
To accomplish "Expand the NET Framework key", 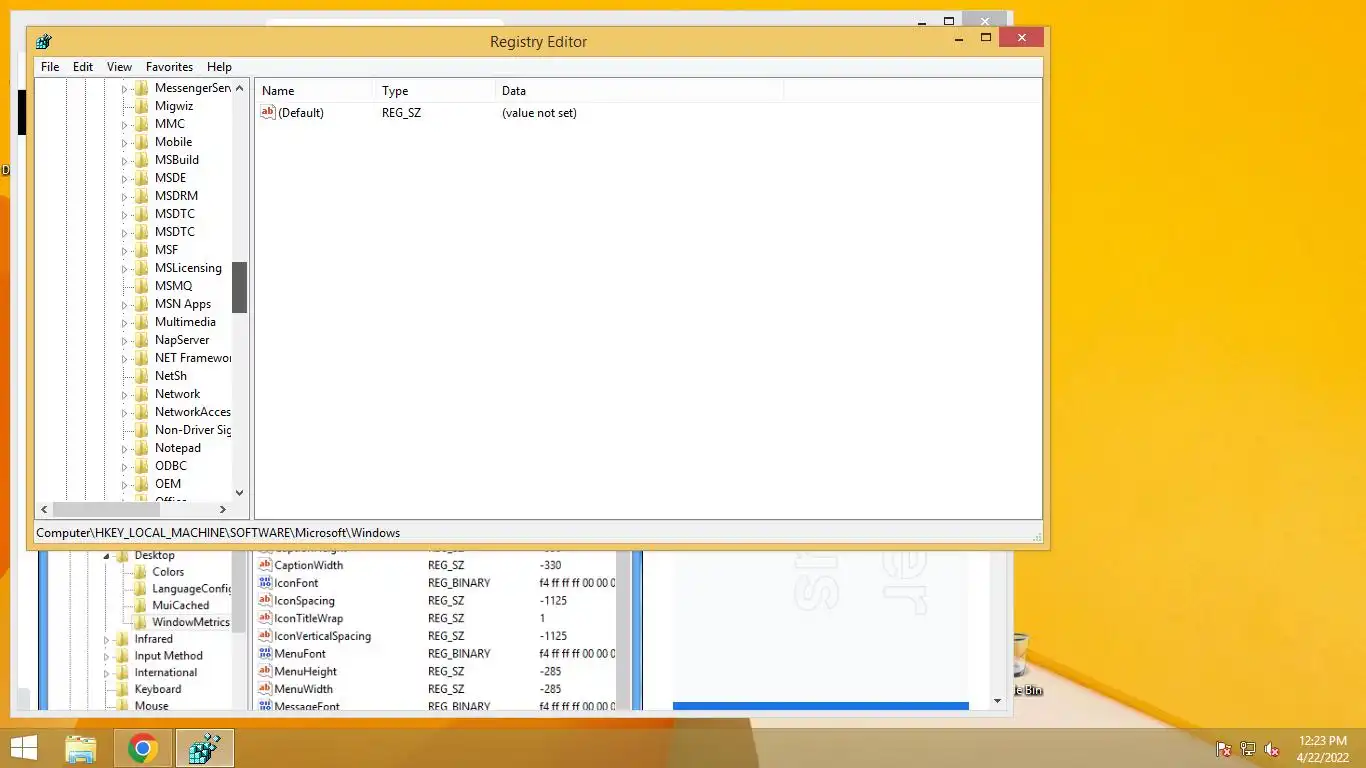I will 126,359.
